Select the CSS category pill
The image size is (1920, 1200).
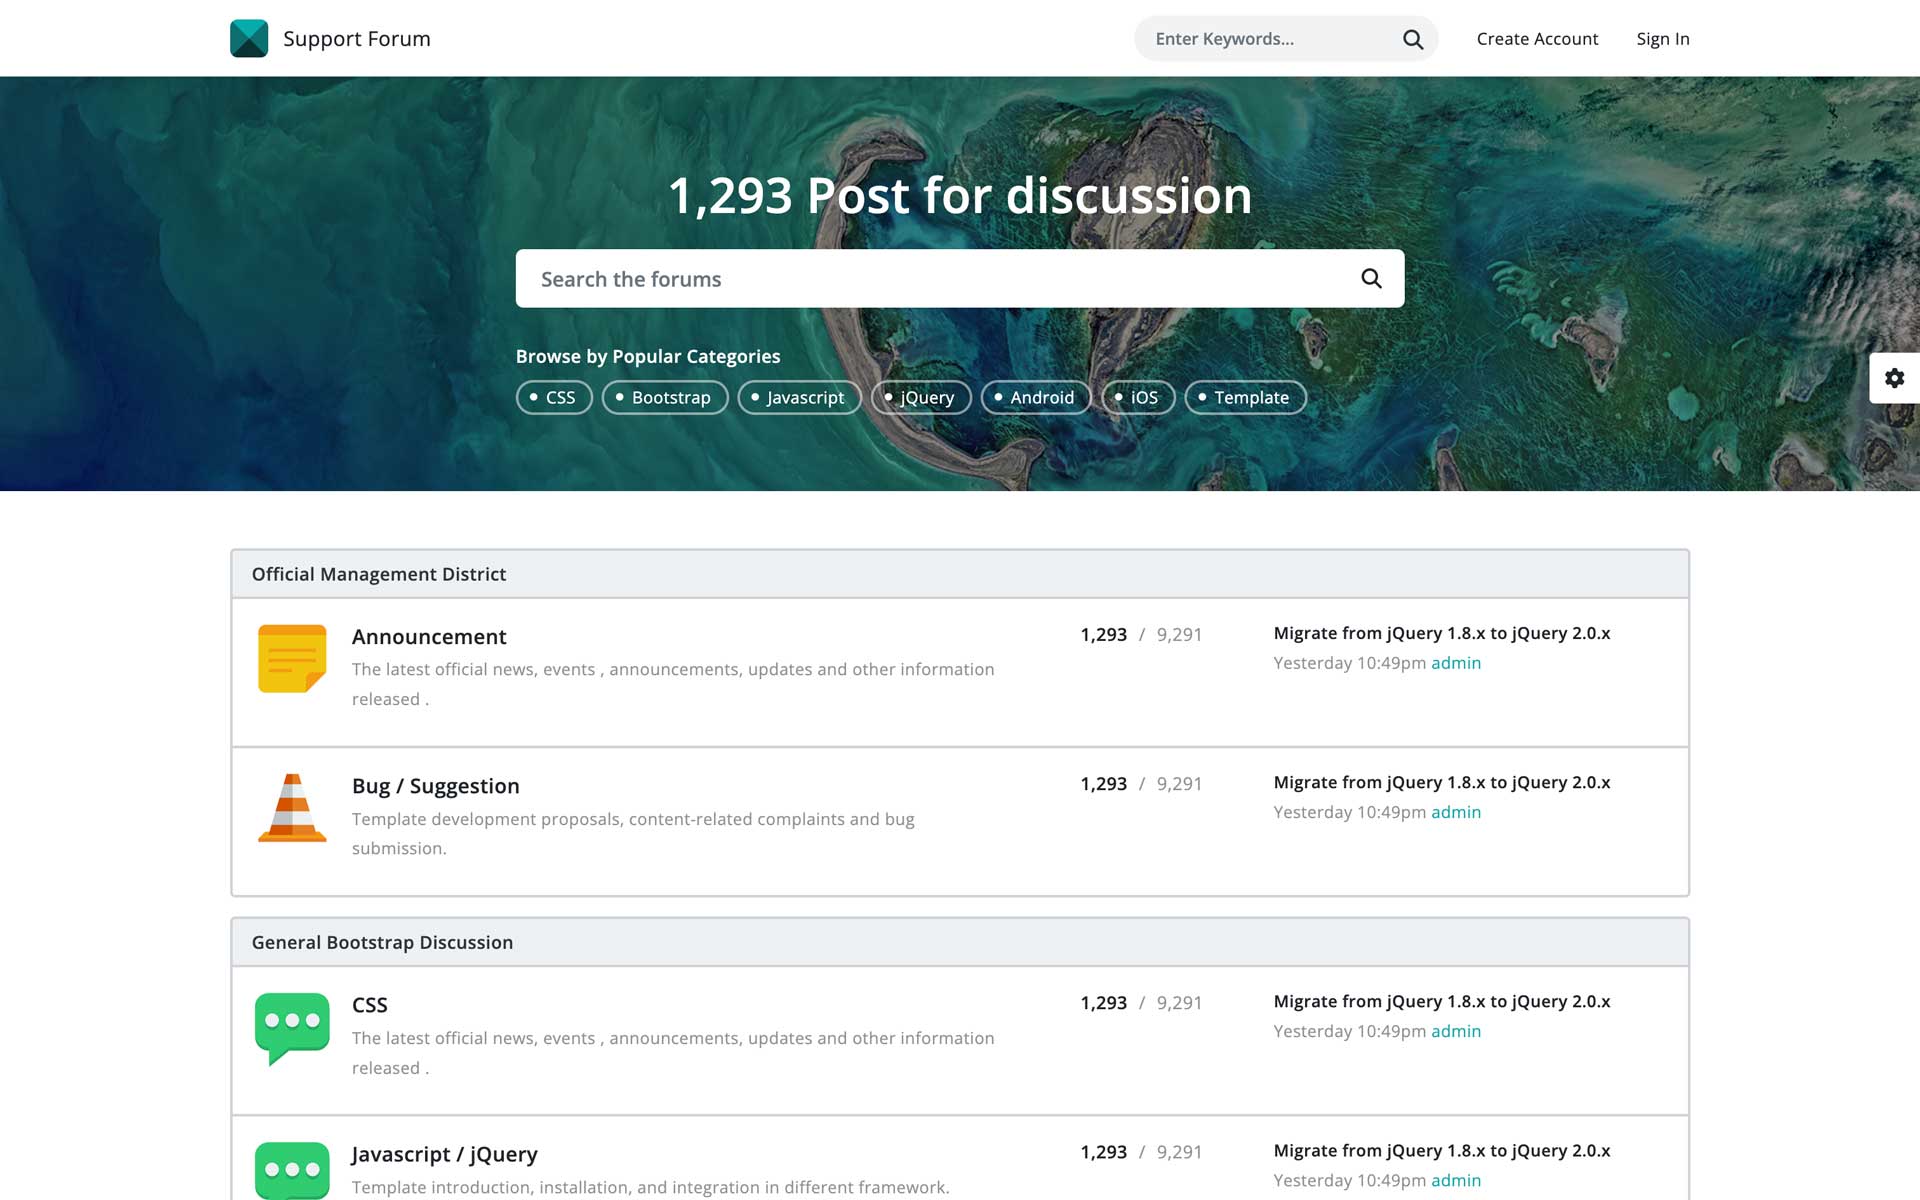coord(553,397)
